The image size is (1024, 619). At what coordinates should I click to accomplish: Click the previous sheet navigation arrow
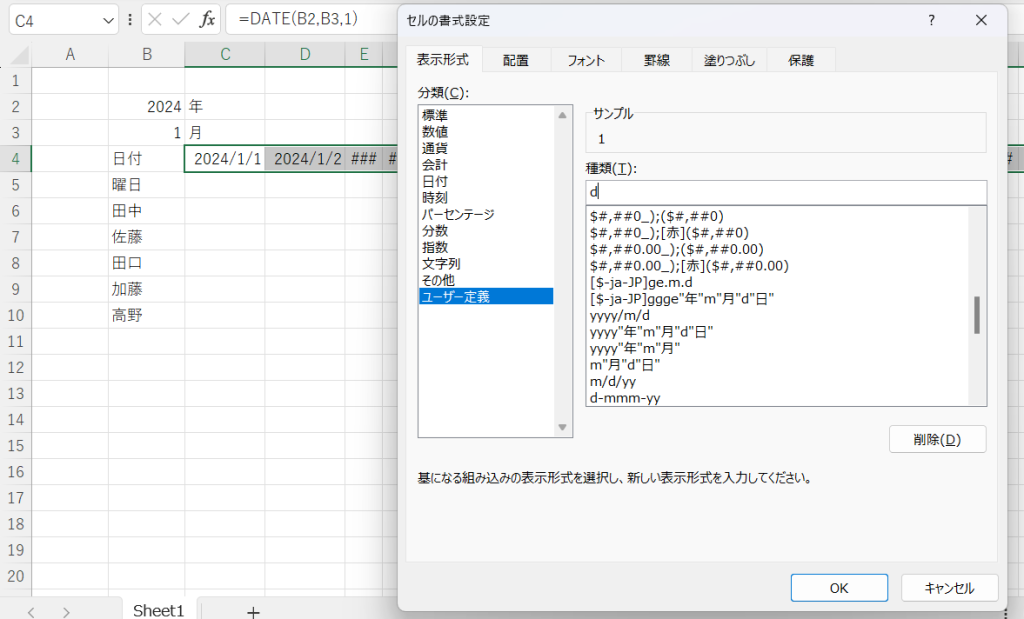[31, 611]
